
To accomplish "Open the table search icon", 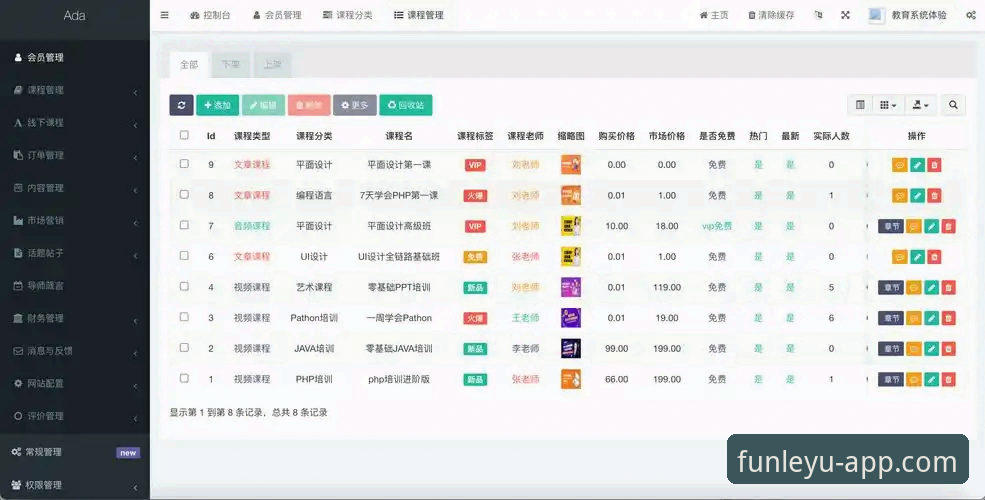I will pyautogui.click(x=953, y=105).
